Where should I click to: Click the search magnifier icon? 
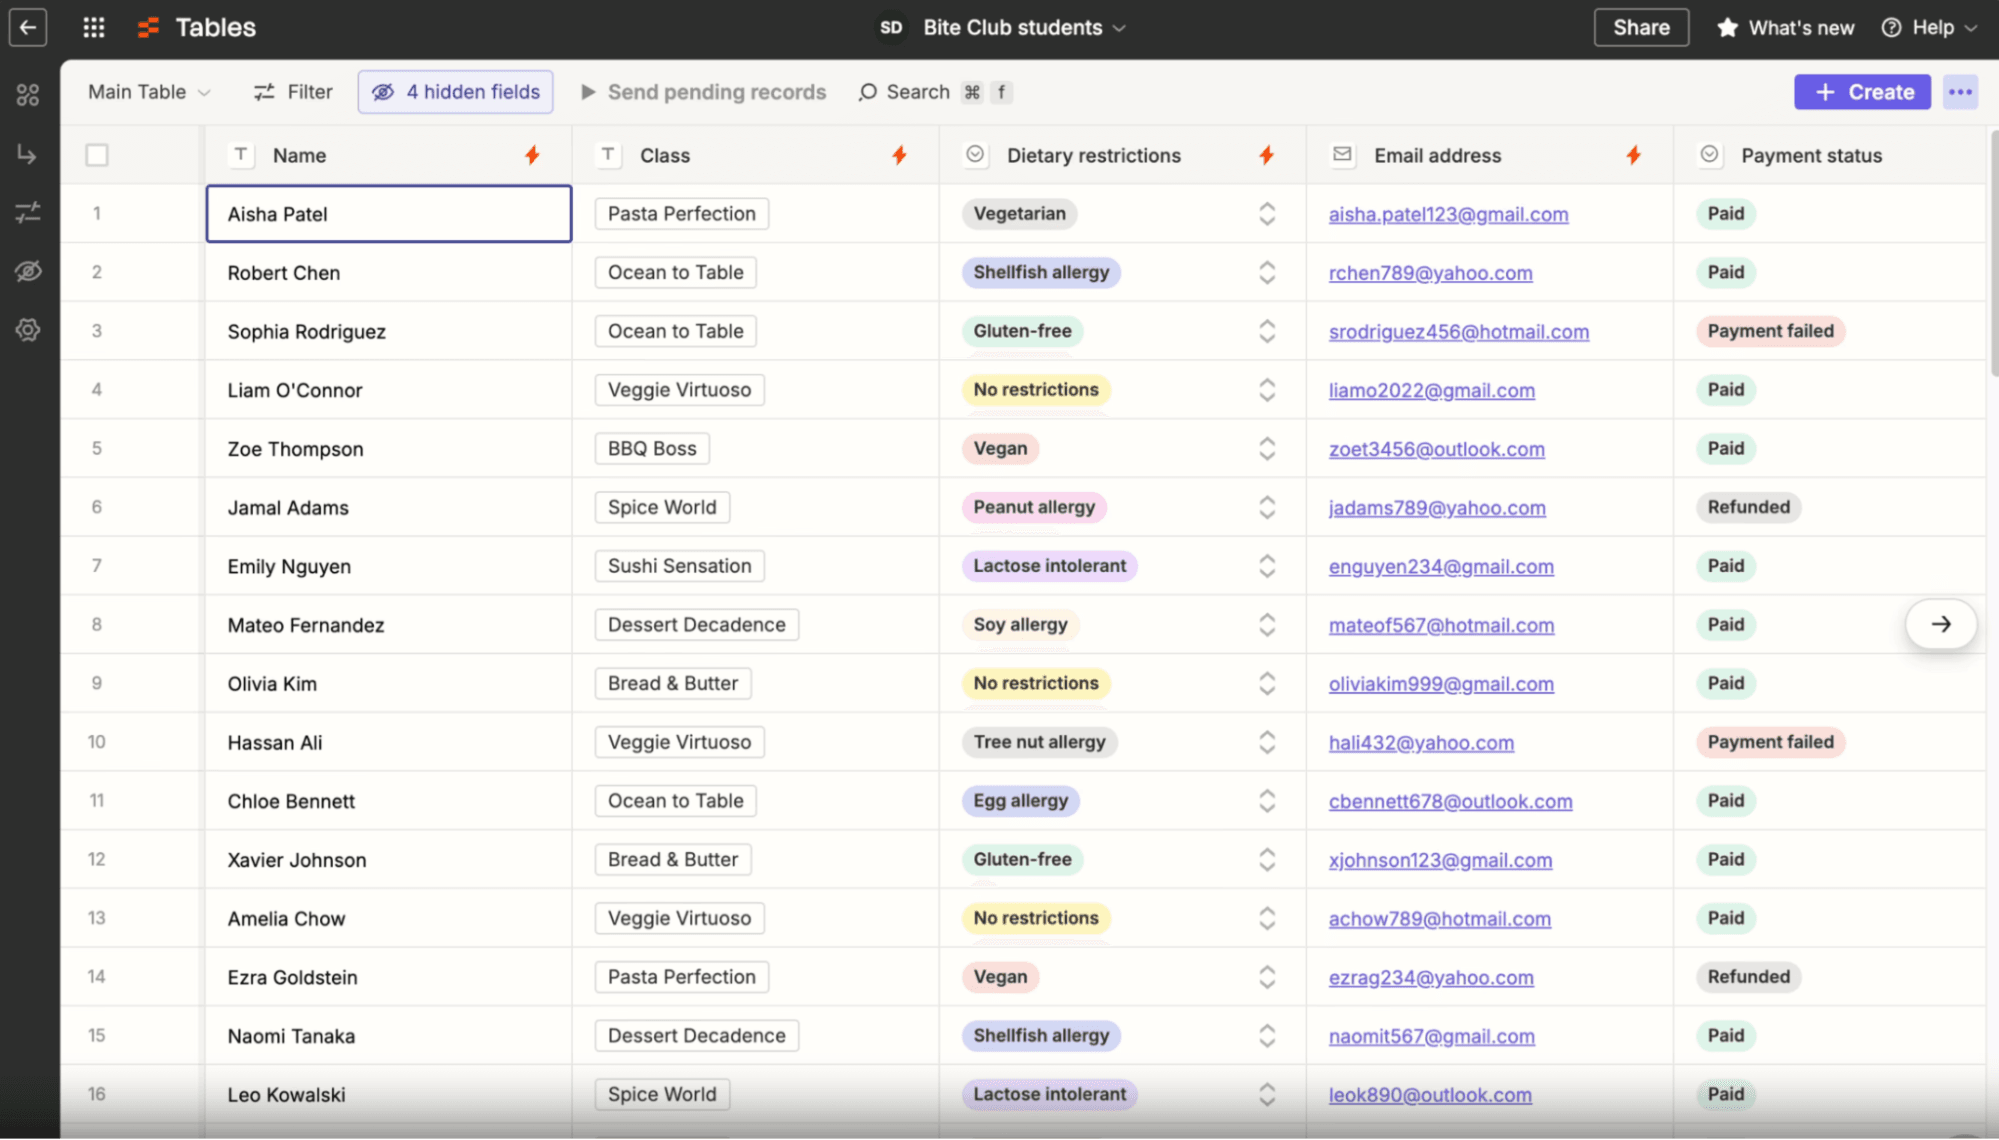[x=867, y=92]
